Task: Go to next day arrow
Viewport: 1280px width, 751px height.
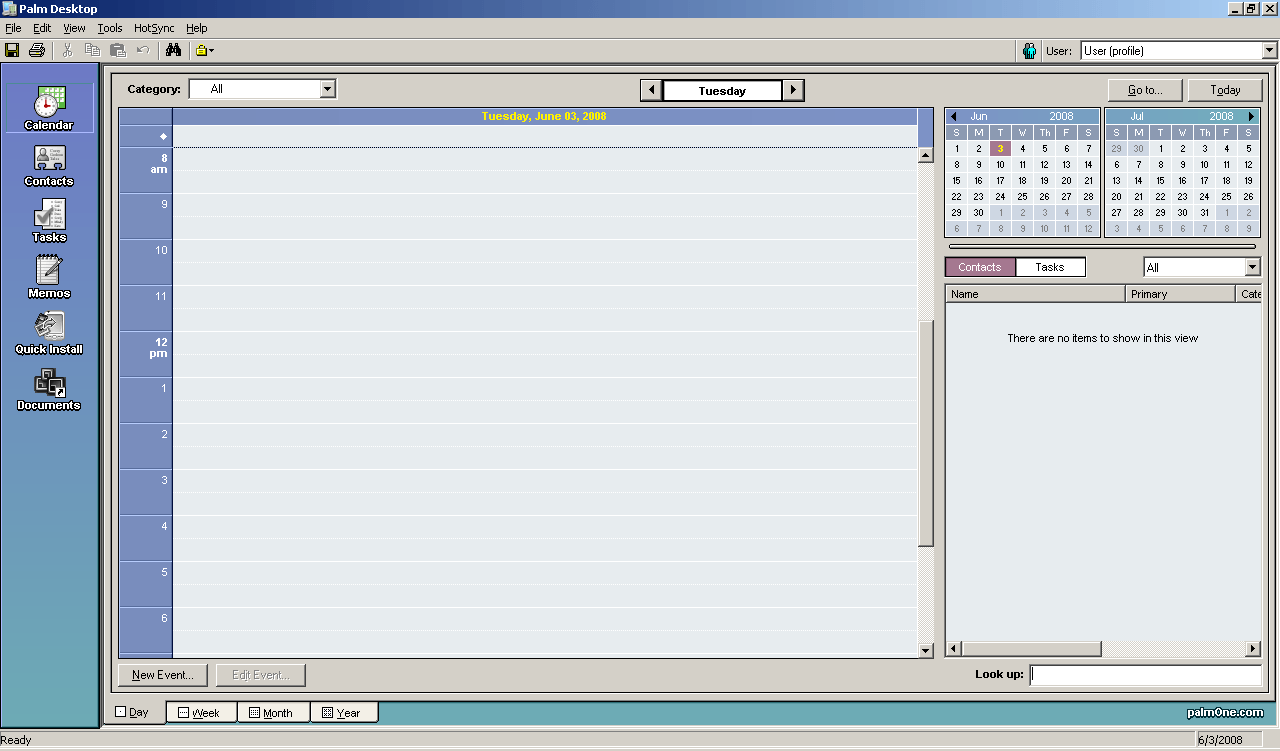Action: click(793, 90)
